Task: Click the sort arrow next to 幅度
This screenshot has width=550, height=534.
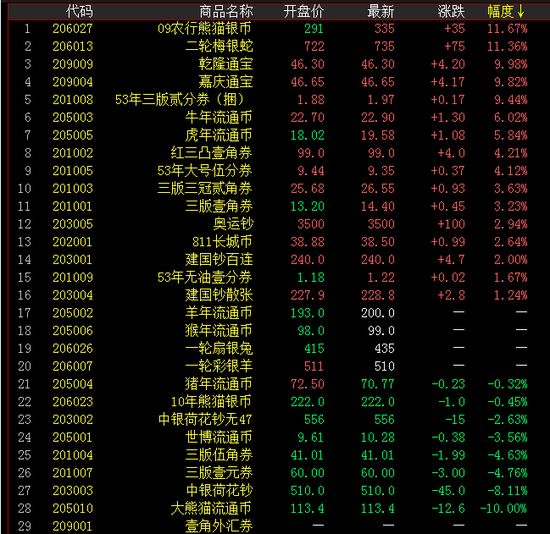Action: tap(521, 12)
